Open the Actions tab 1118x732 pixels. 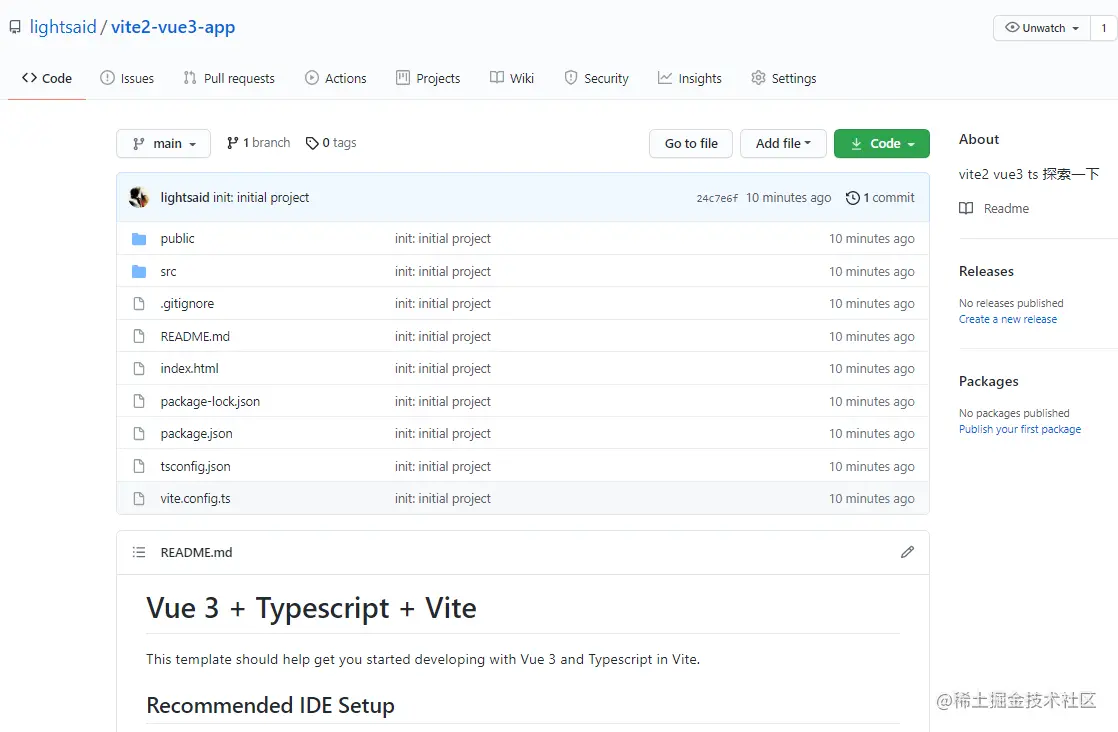[x=335, y=78]
